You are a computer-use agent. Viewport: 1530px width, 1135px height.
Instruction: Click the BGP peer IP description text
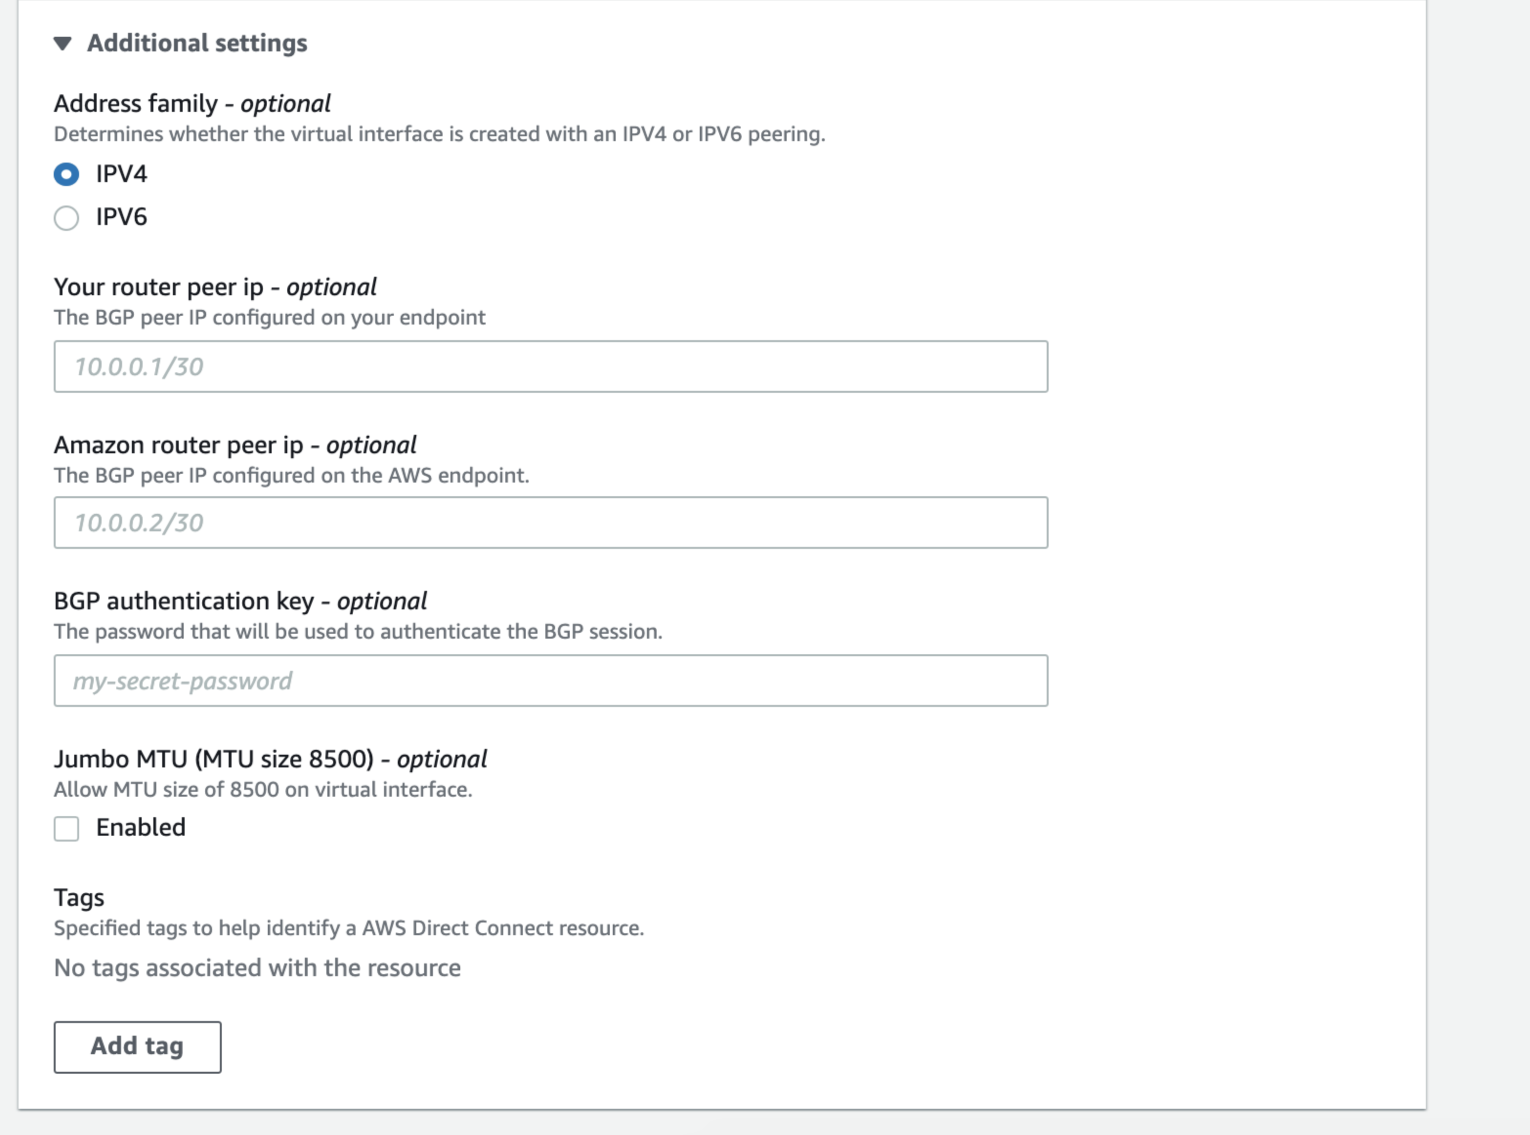(270, 317)
